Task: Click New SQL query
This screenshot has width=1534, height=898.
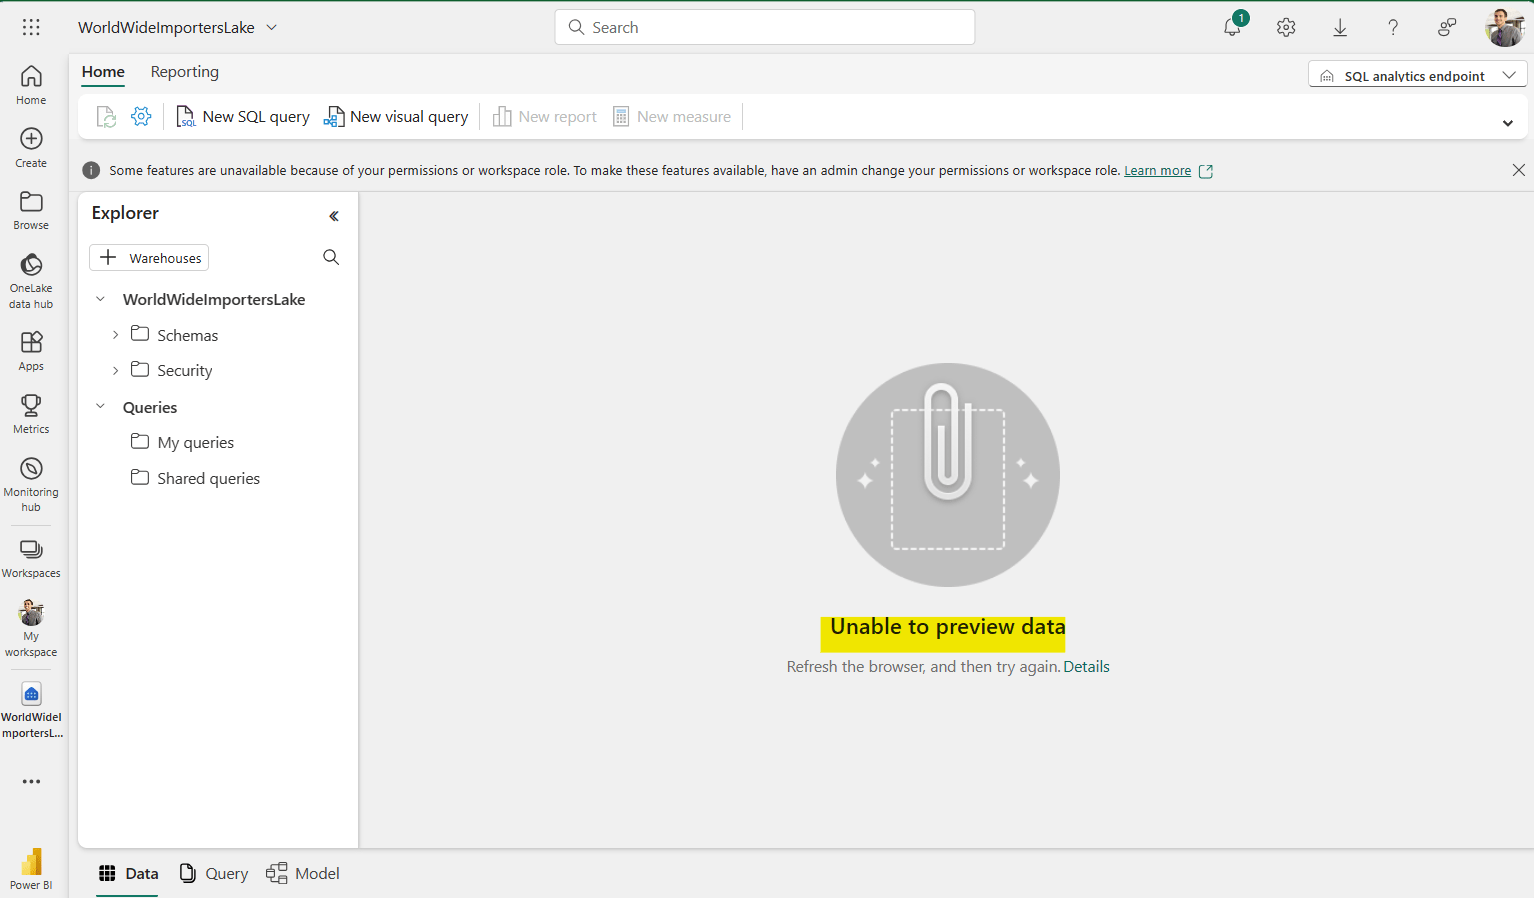Action: (x=243, y=117)
